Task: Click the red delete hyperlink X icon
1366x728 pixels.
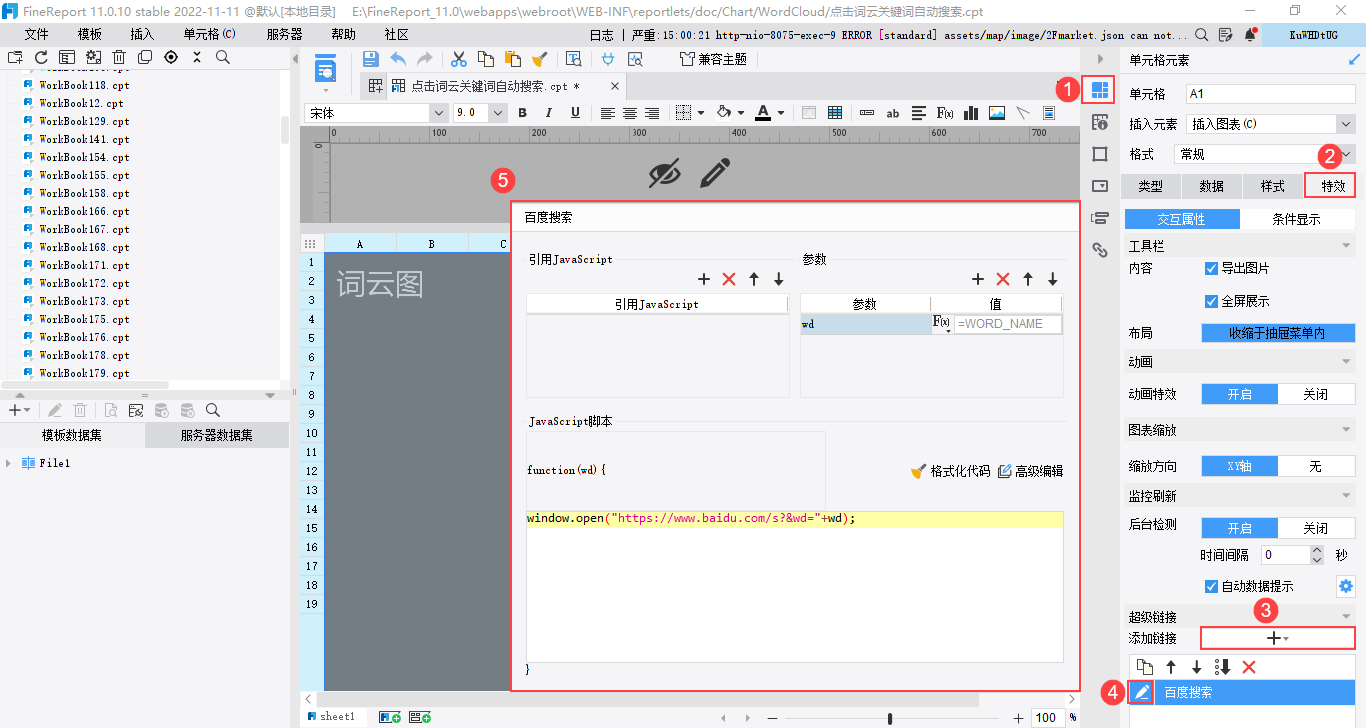Action: (x=1248, y=667)
